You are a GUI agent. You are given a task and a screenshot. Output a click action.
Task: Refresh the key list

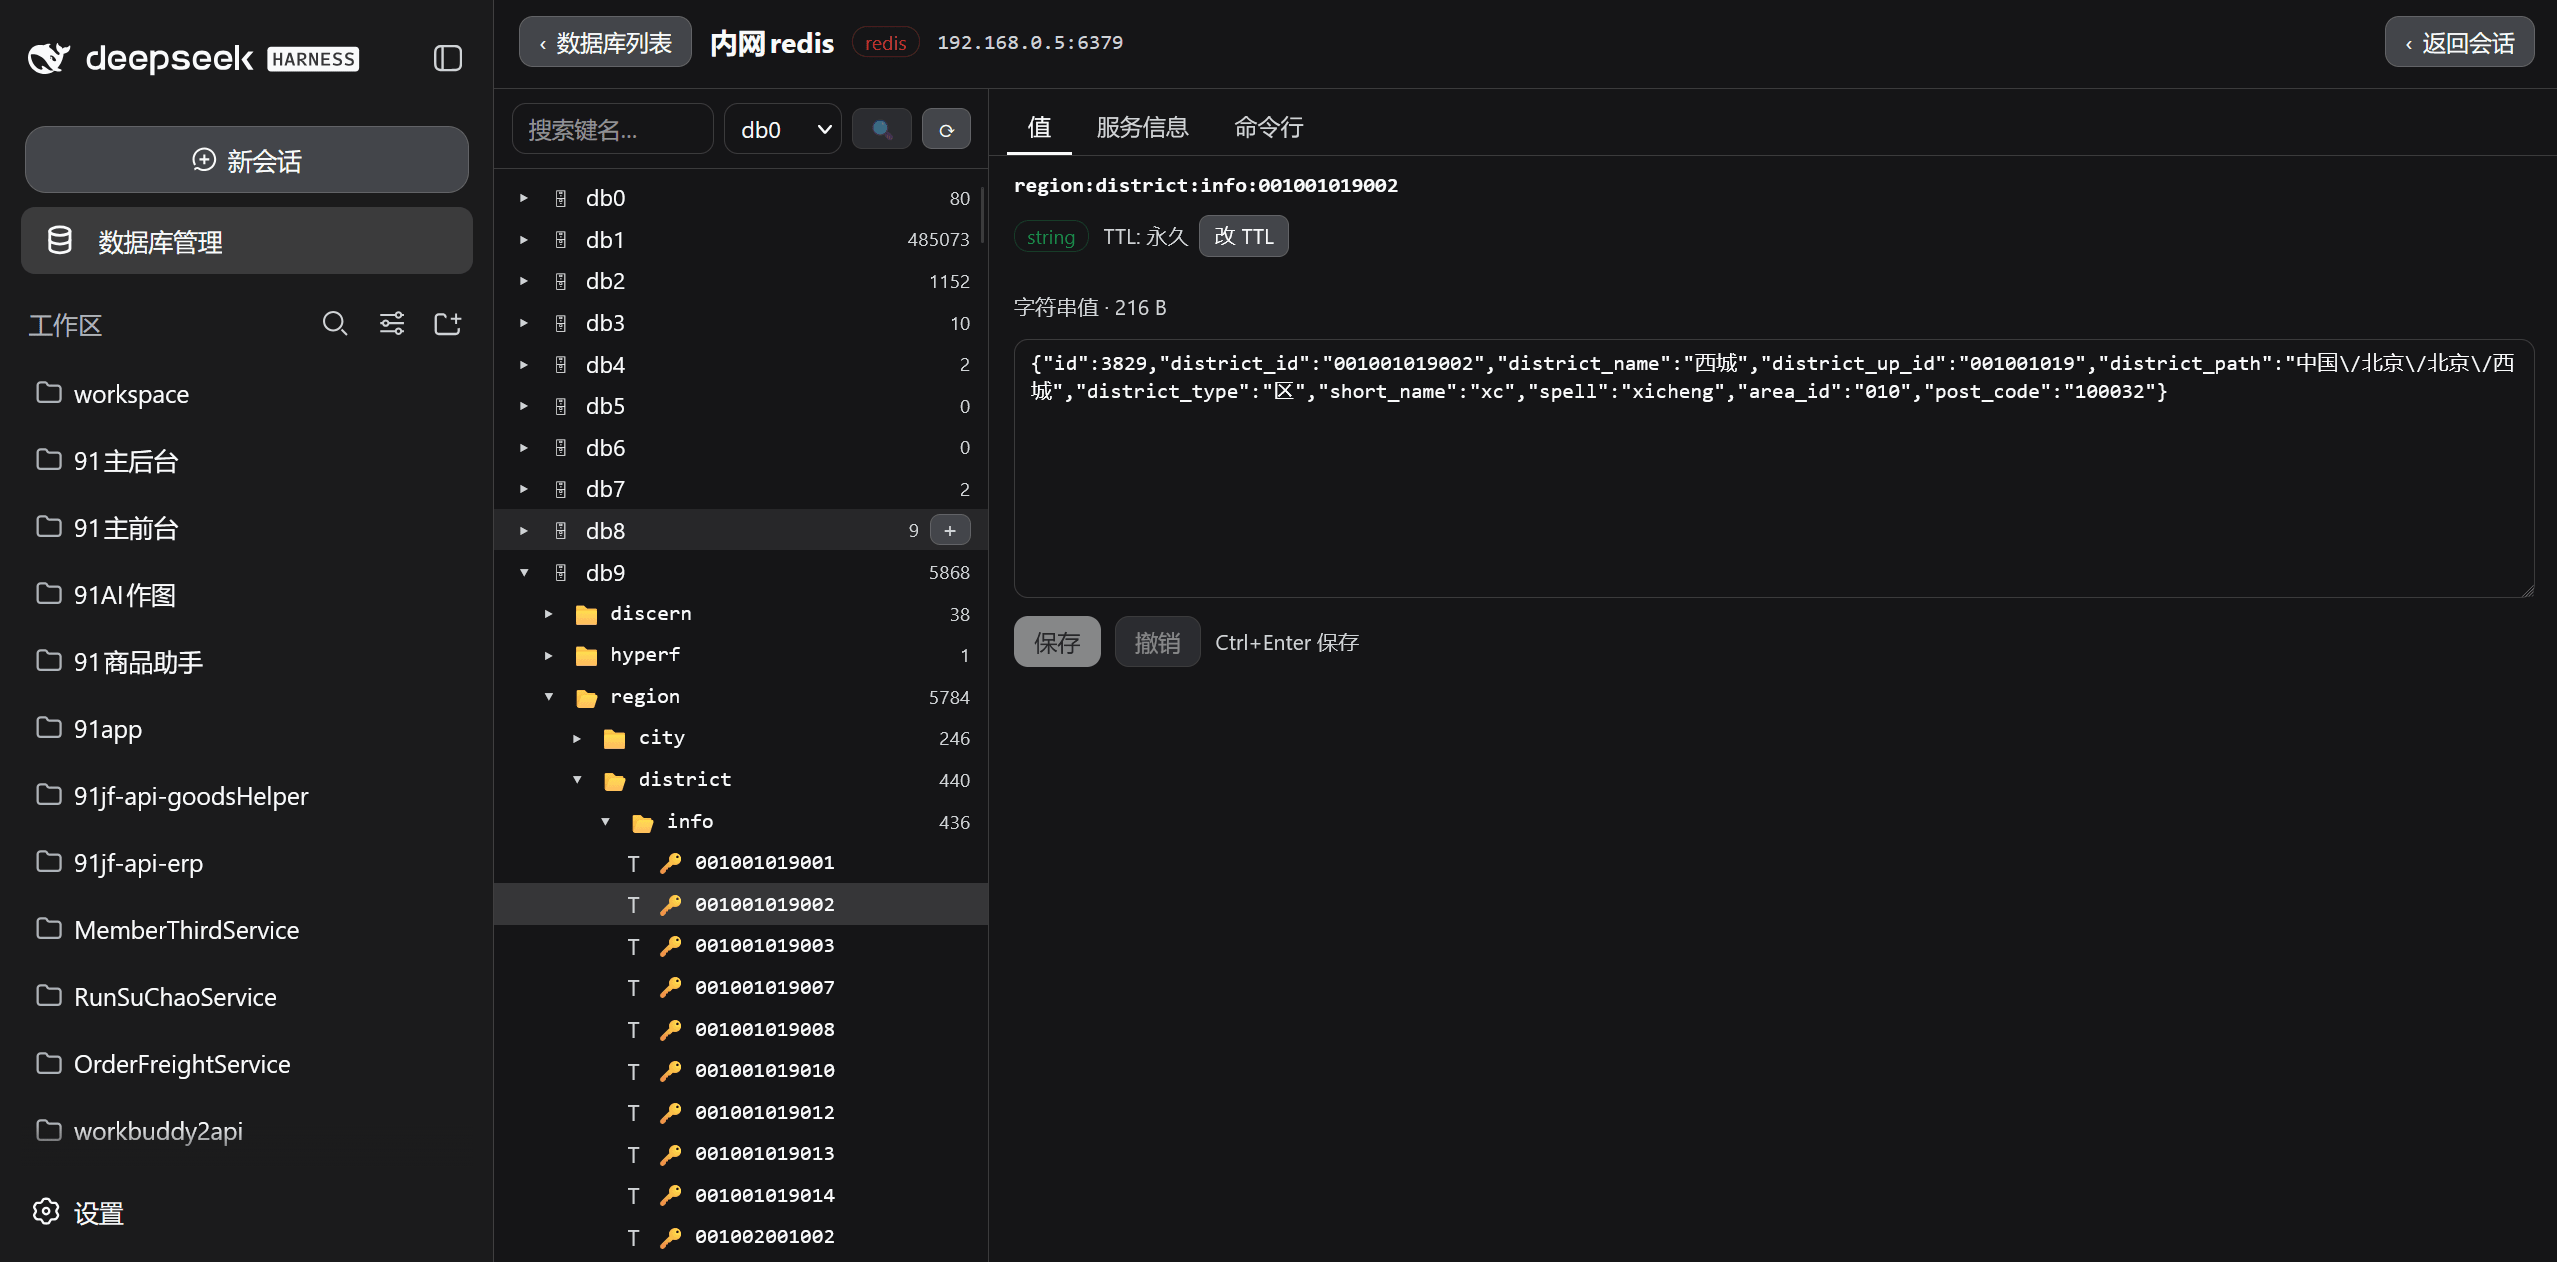946,129
